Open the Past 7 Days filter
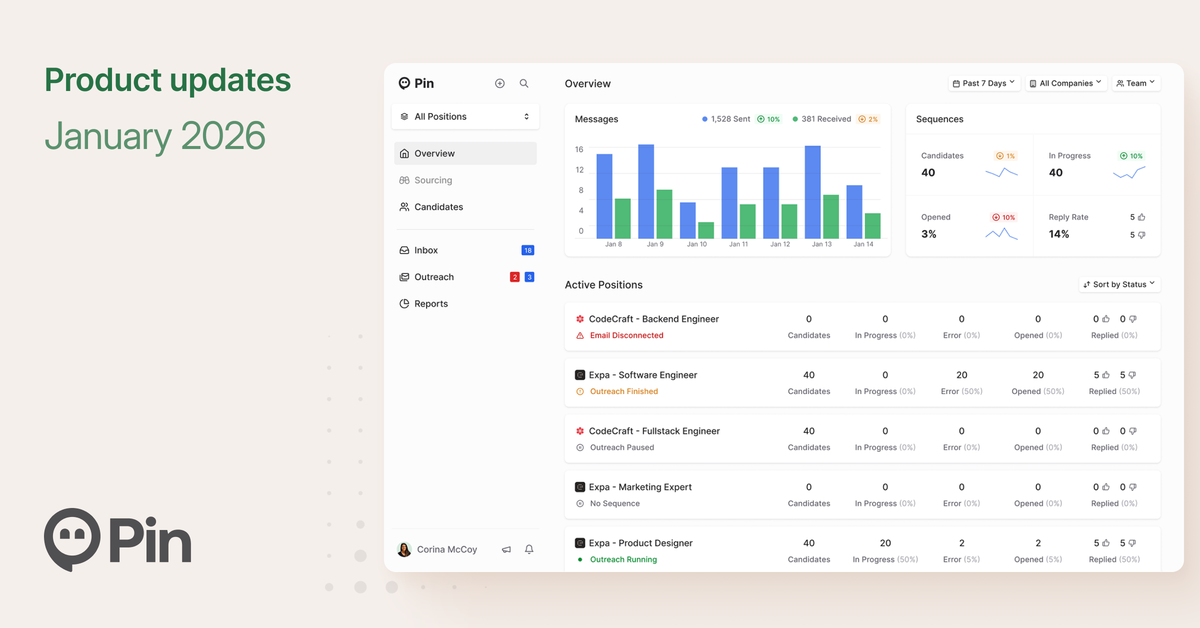 tap(983, 83)
